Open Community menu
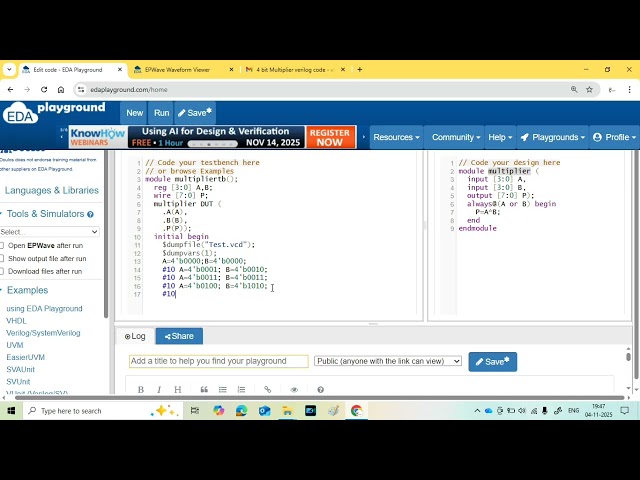Screen dimensions: 640x480 click(x=456, y=137)
